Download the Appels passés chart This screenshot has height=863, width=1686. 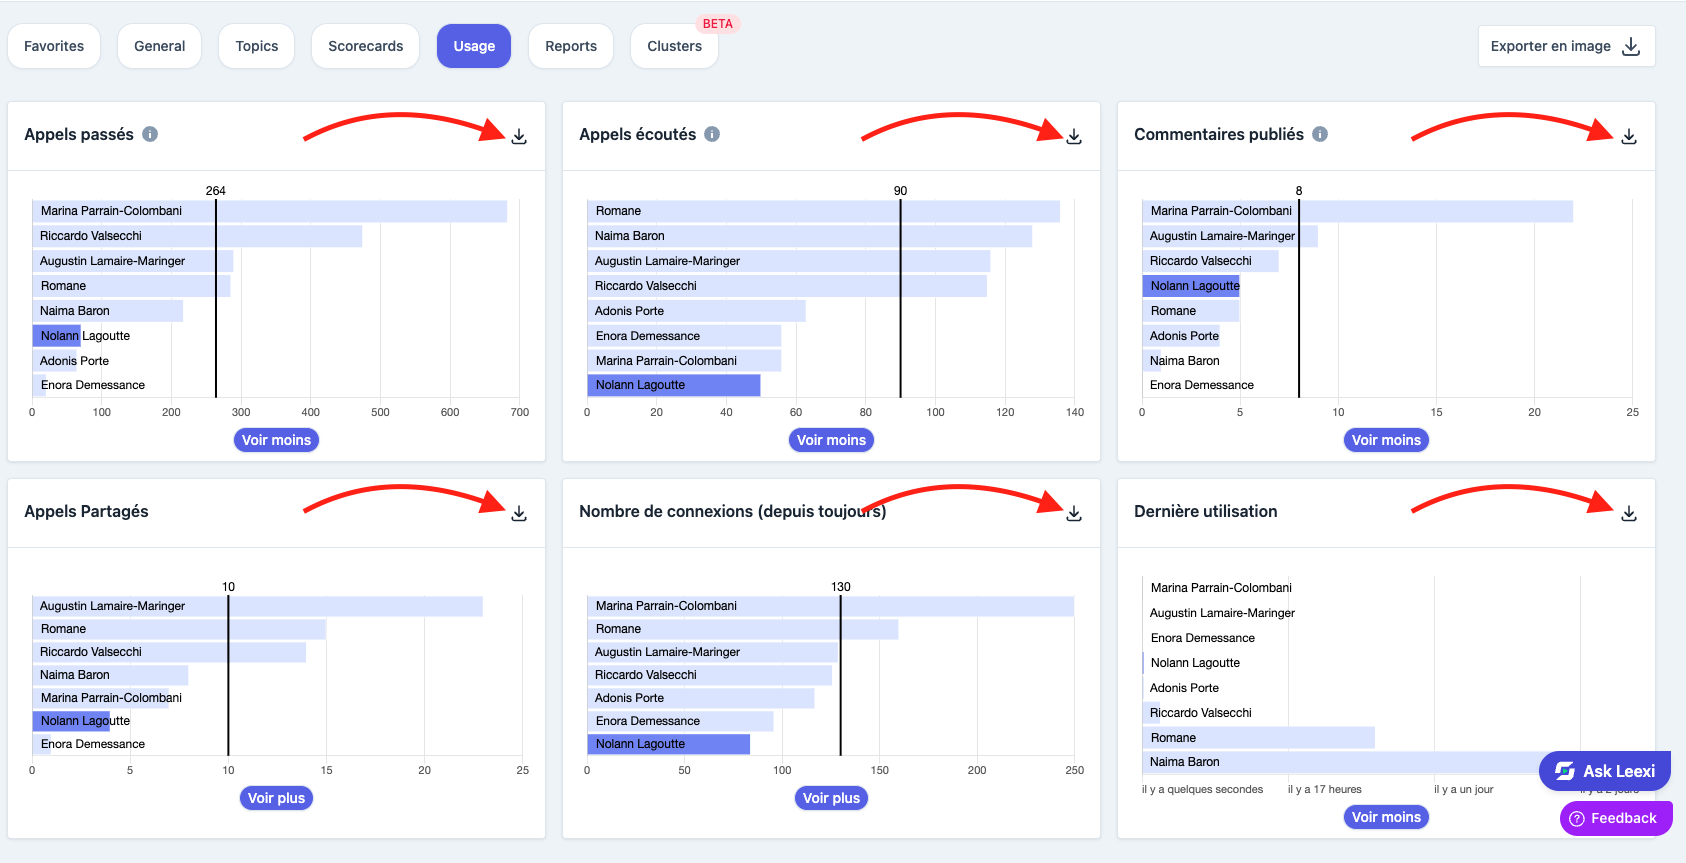click(519, 136)
